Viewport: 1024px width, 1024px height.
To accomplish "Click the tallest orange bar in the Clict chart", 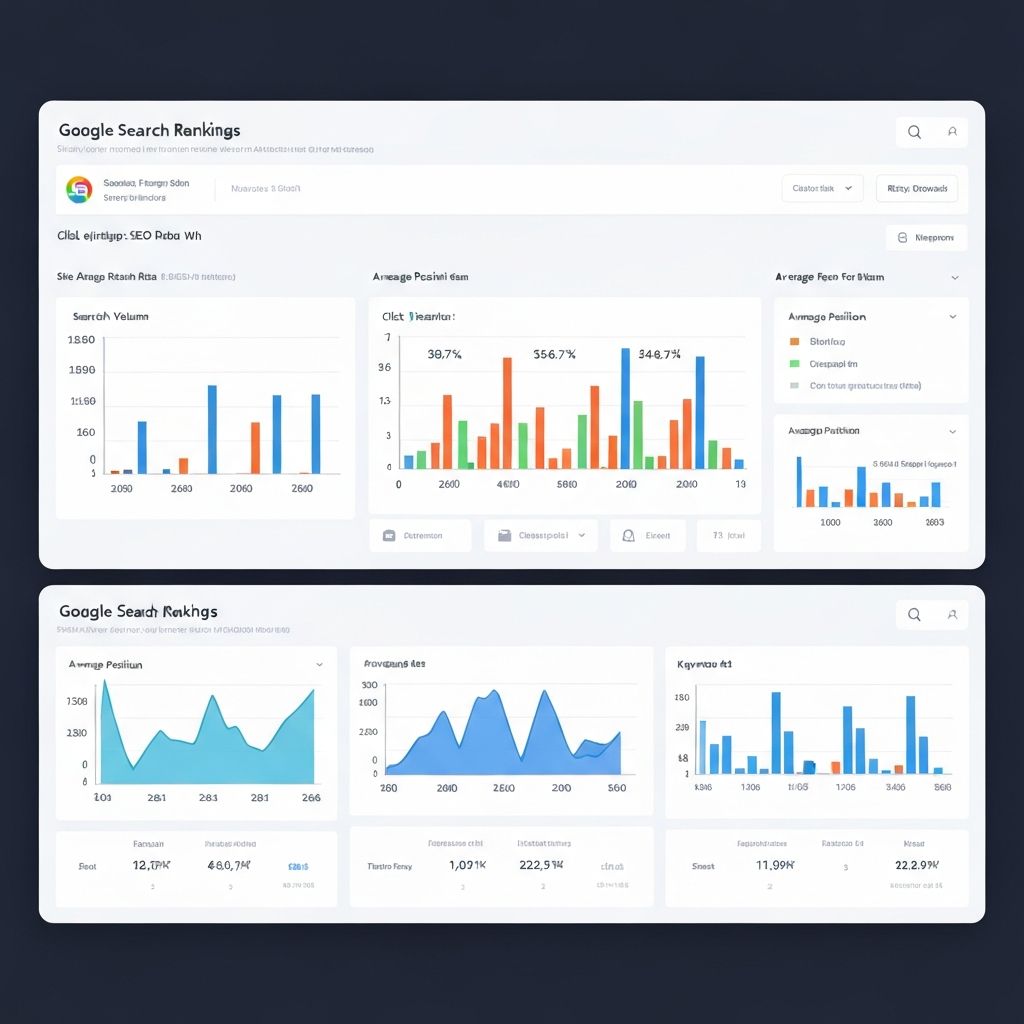I will pos(507,413).
